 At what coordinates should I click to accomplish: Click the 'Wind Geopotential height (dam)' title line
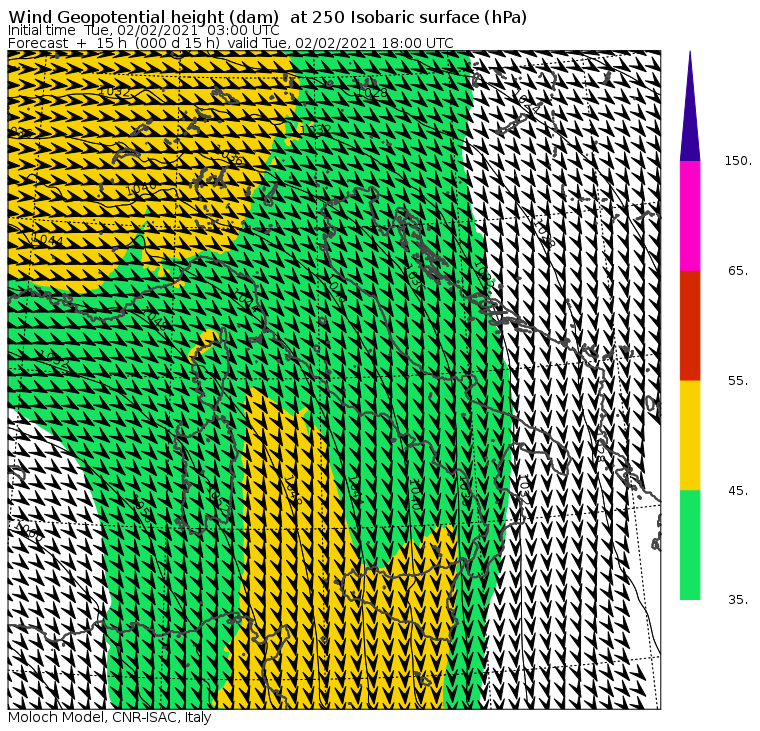268,17
